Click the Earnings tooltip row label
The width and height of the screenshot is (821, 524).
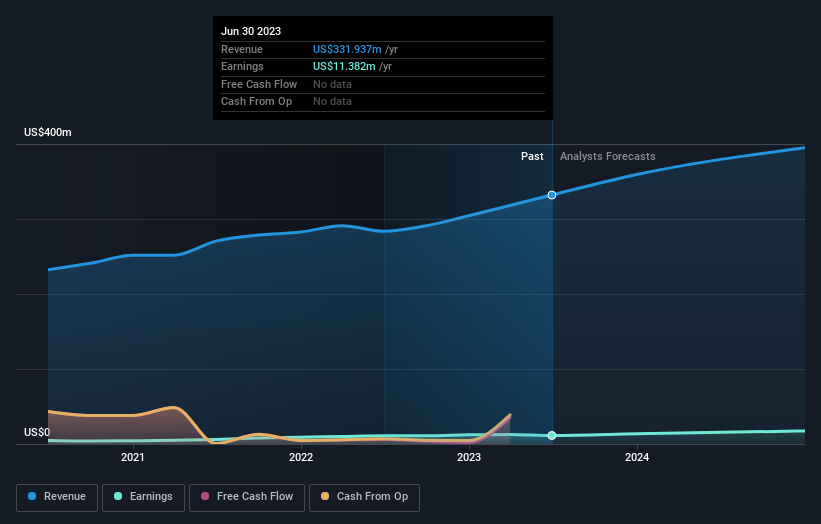pos(242,66)
